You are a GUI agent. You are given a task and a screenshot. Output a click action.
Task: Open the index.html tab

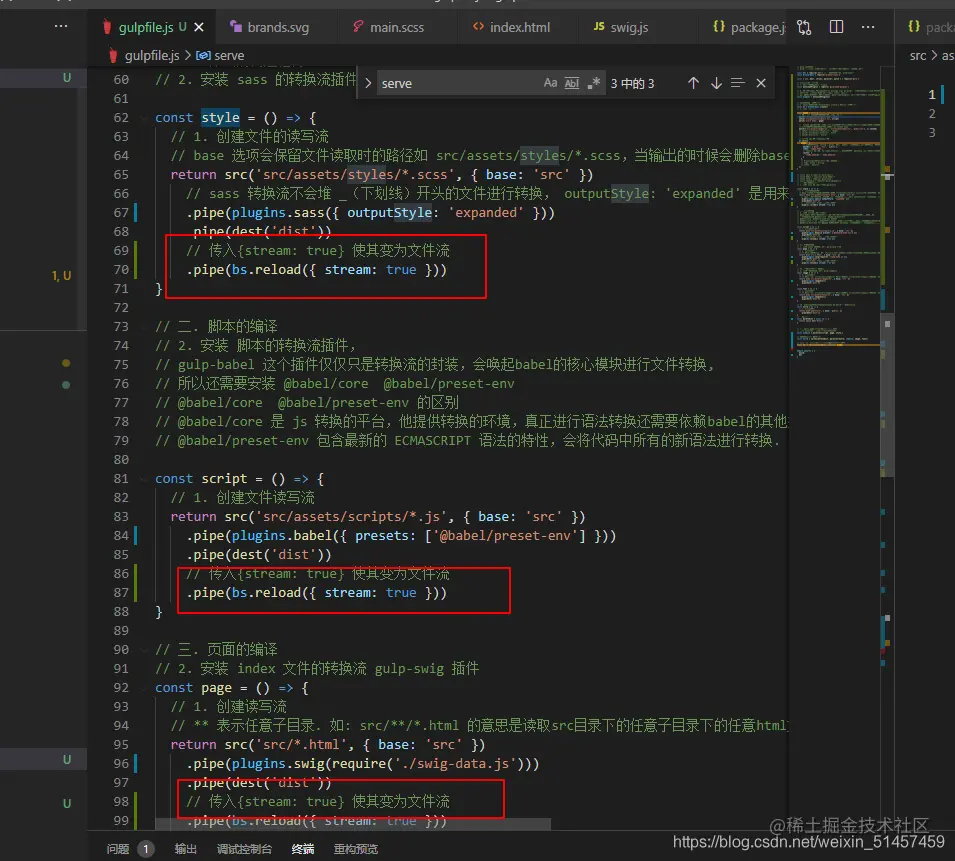tap(512, 27)
